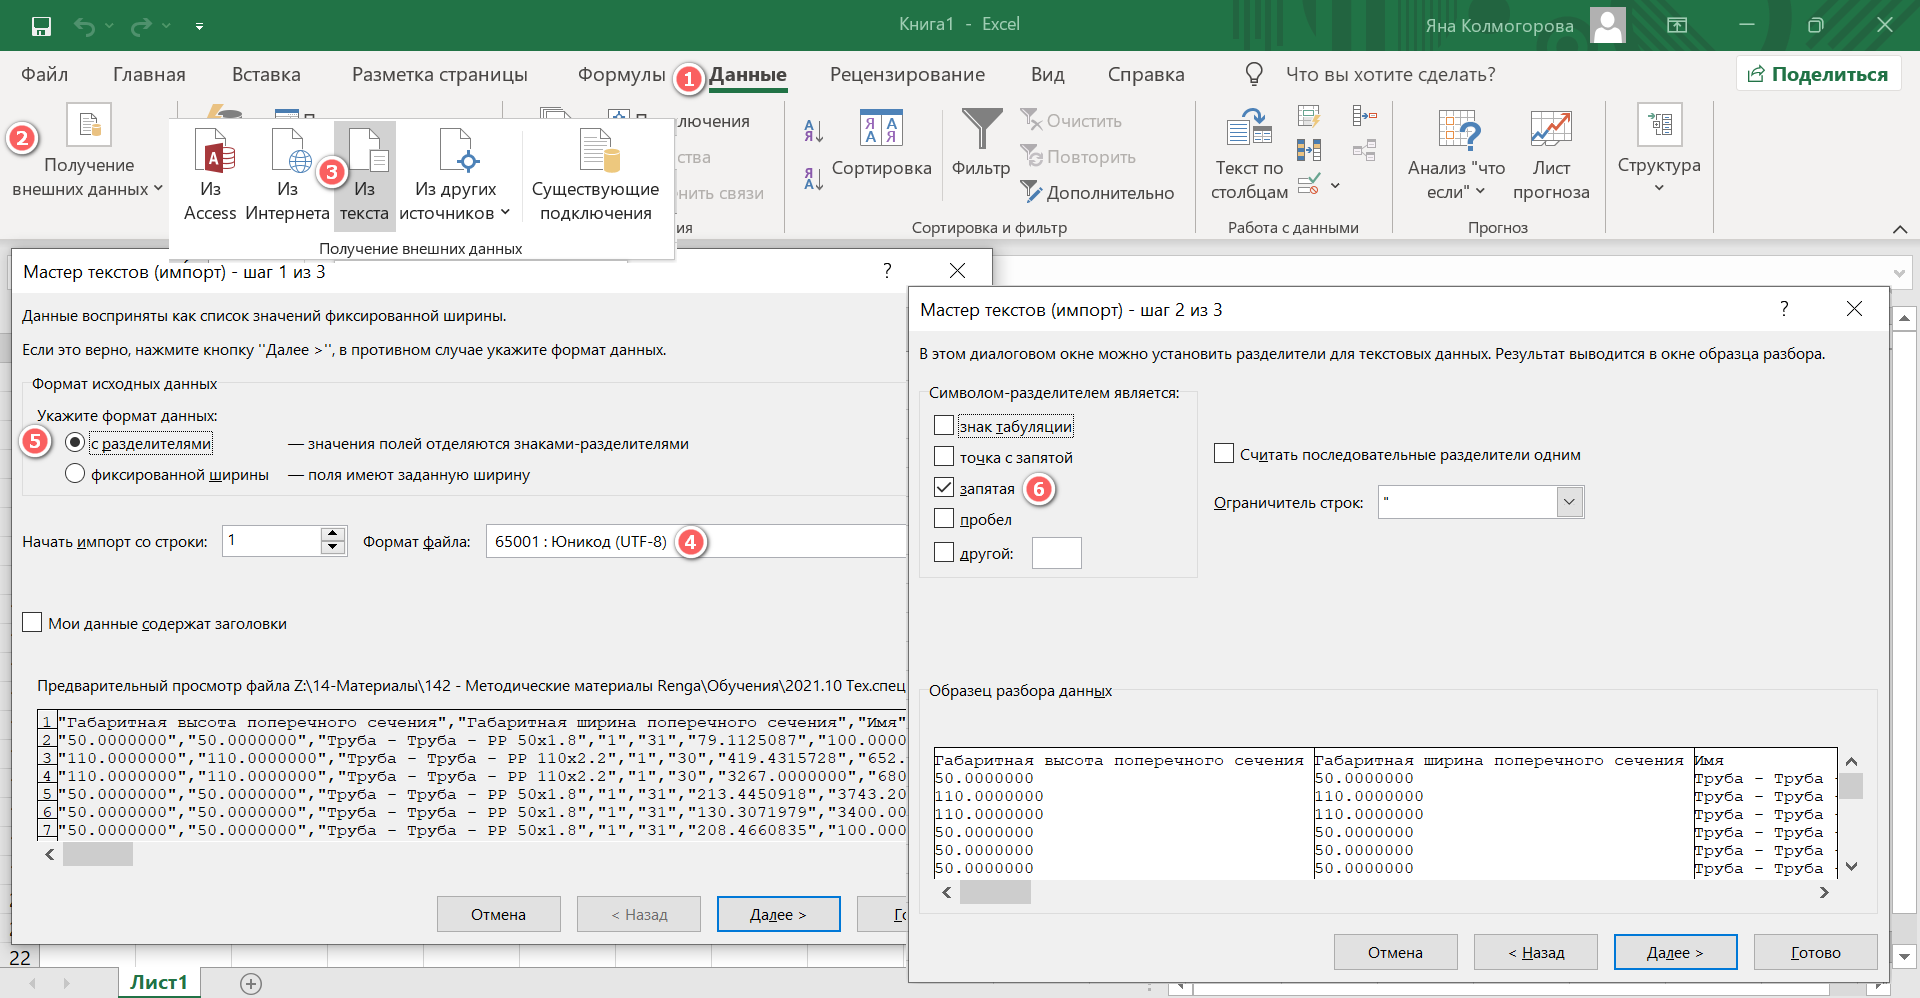Click Повторить filter button
This screenshot has width=1920, height=998.
1078,157
